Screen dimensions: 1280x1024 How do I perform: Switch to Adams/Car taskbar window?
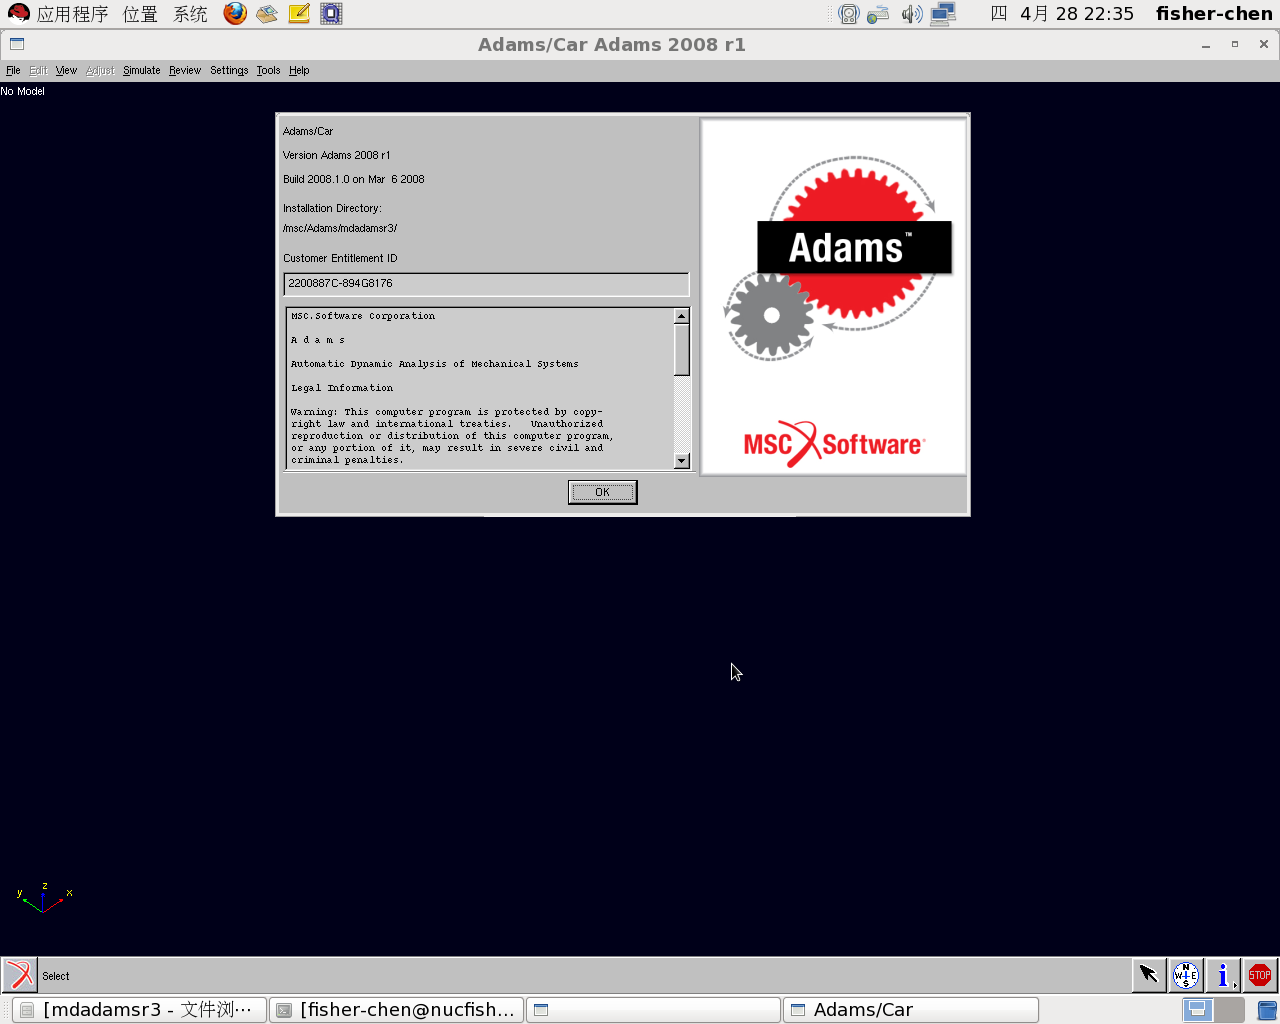pyautogui.click(x=910, y=1010)
